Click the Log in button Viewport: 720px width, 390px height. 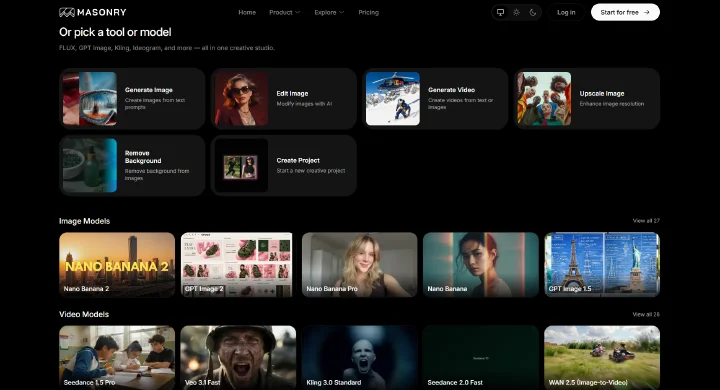[x=566, y=12]
